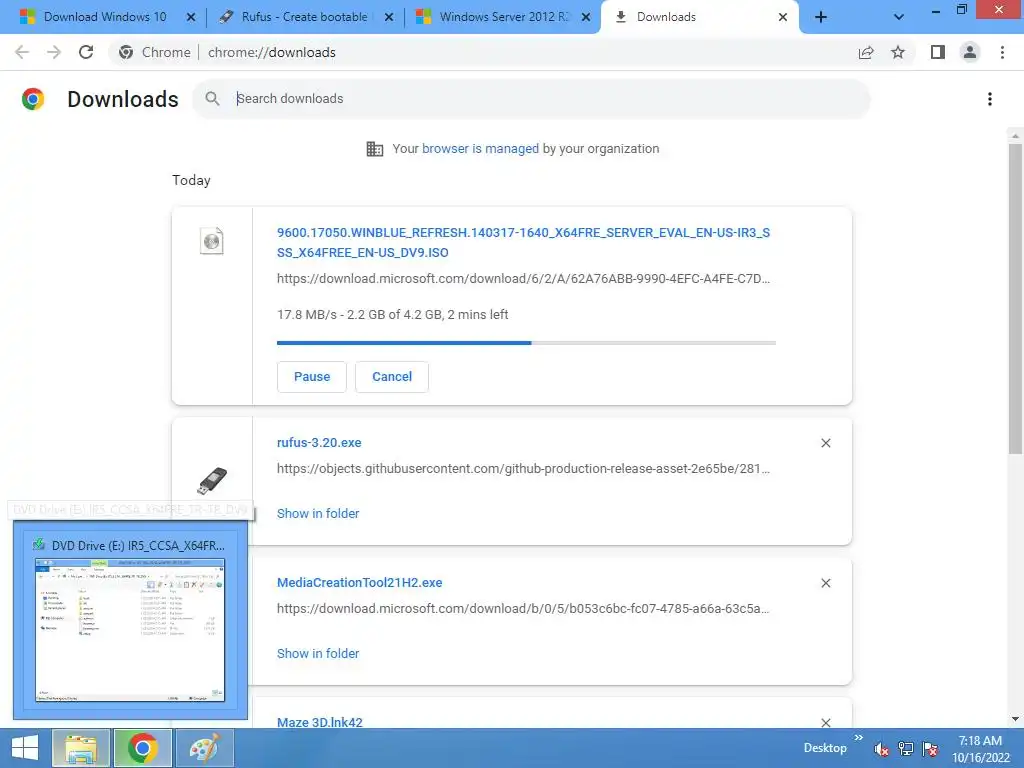Open the tab search dropdown arrow
Image resolution: width=1024 pixels, height=768 pixels.
click(899, 18)
